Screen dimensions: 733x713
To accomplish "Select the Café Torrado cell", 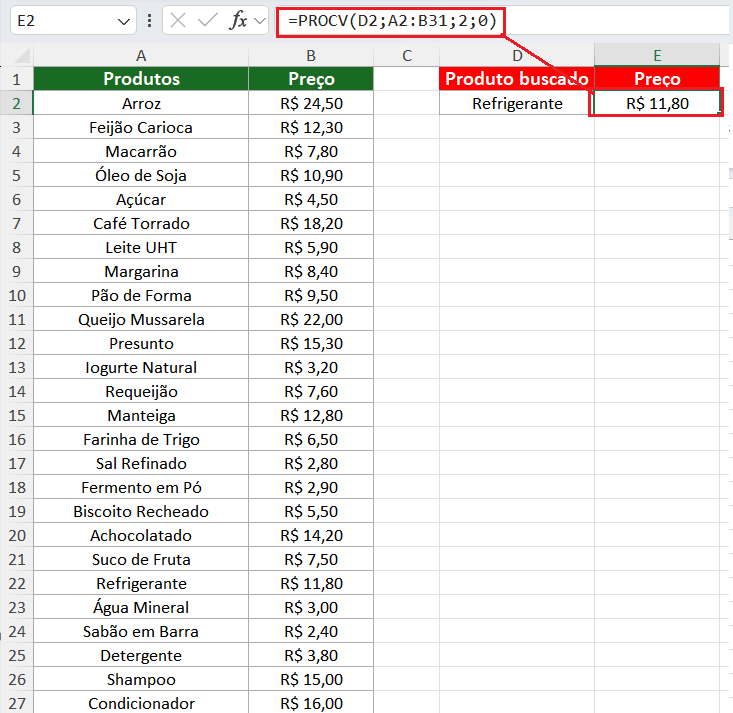I will (x=141, y=223).
